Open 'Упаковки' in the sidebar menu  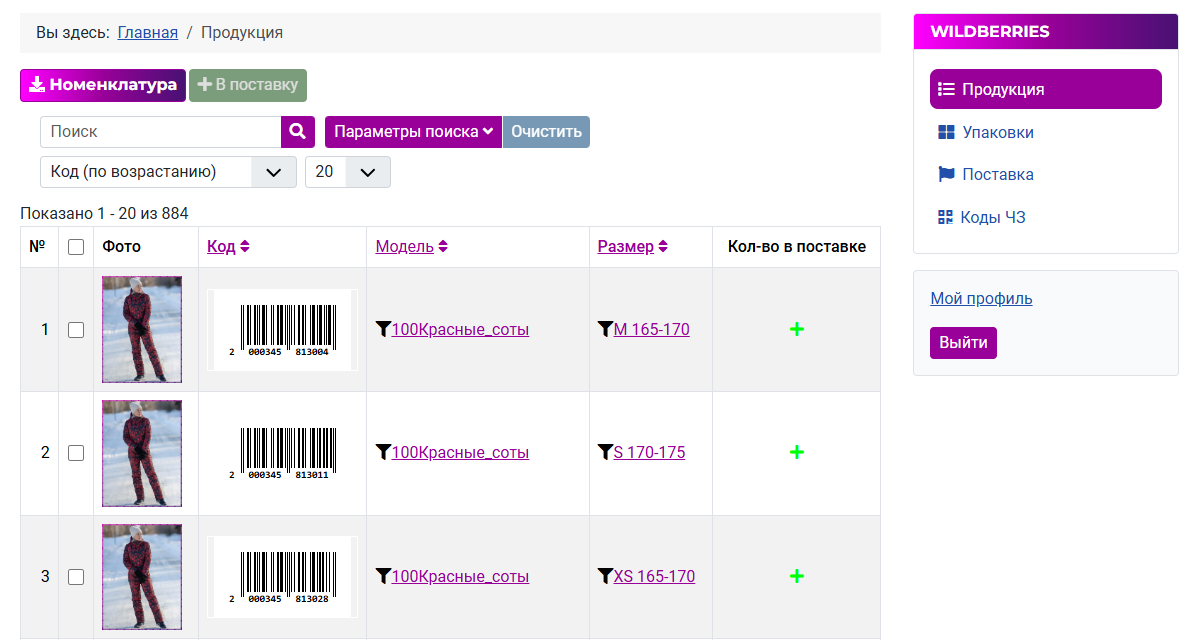[x=997, y=132]
